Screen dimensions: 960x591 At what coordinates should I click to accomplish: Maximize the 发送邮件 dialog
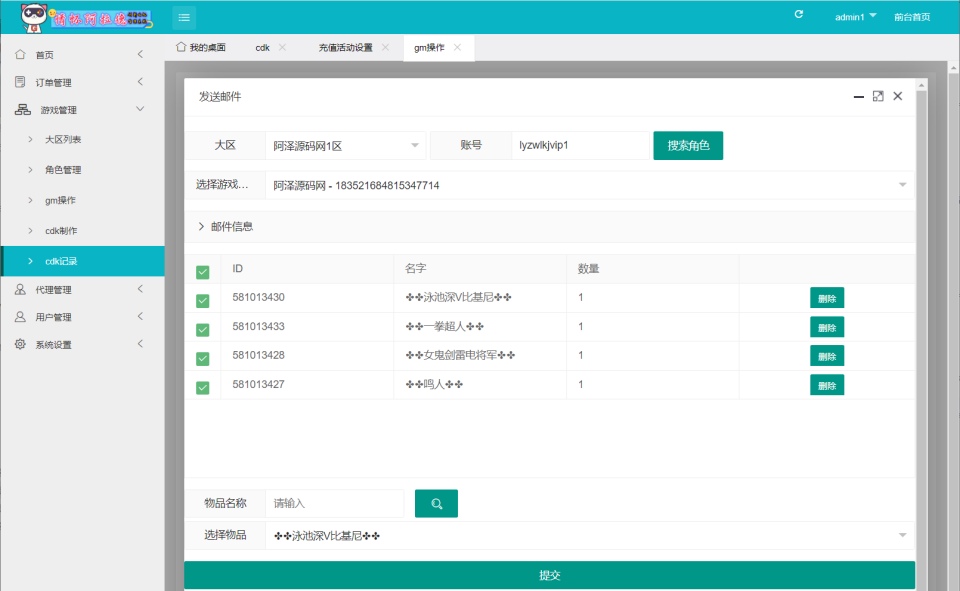[x=878, y=96]
